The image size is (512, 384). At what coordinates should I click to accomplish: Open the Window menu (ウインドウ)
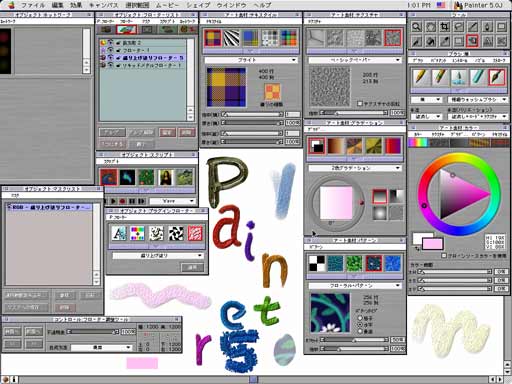[x=232, y=5]
